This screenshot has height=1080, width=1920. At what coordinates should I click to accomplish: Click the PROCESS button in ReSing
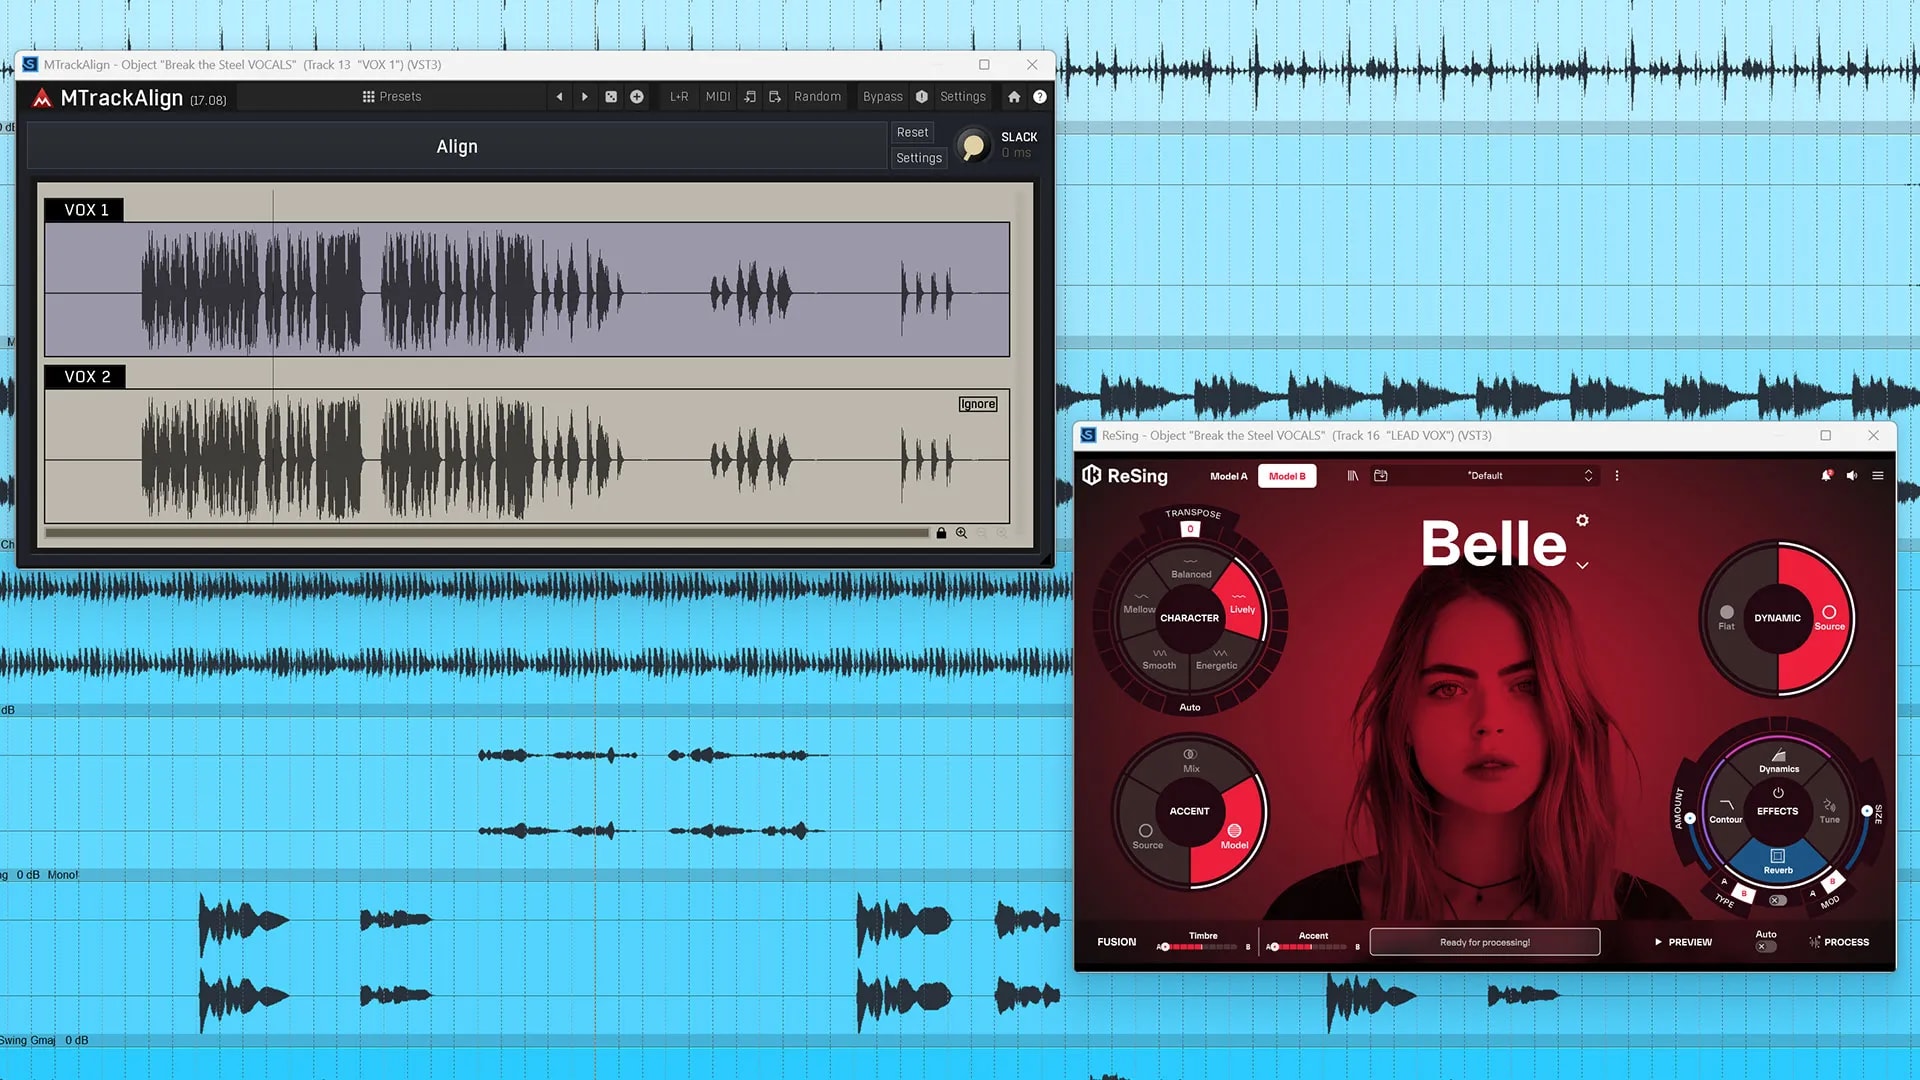coord(1838,942)
